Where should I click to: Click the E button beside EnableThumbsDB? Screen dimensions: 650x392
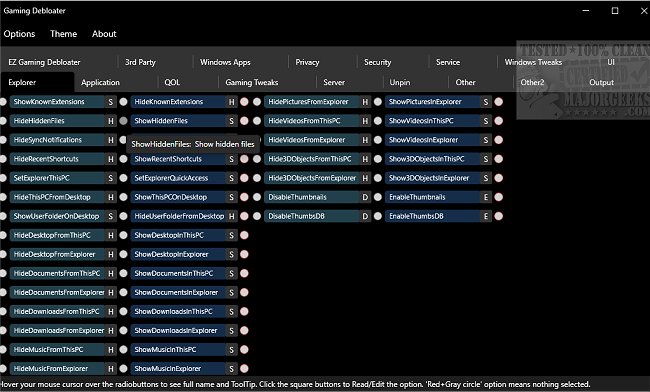click(485, 216)
